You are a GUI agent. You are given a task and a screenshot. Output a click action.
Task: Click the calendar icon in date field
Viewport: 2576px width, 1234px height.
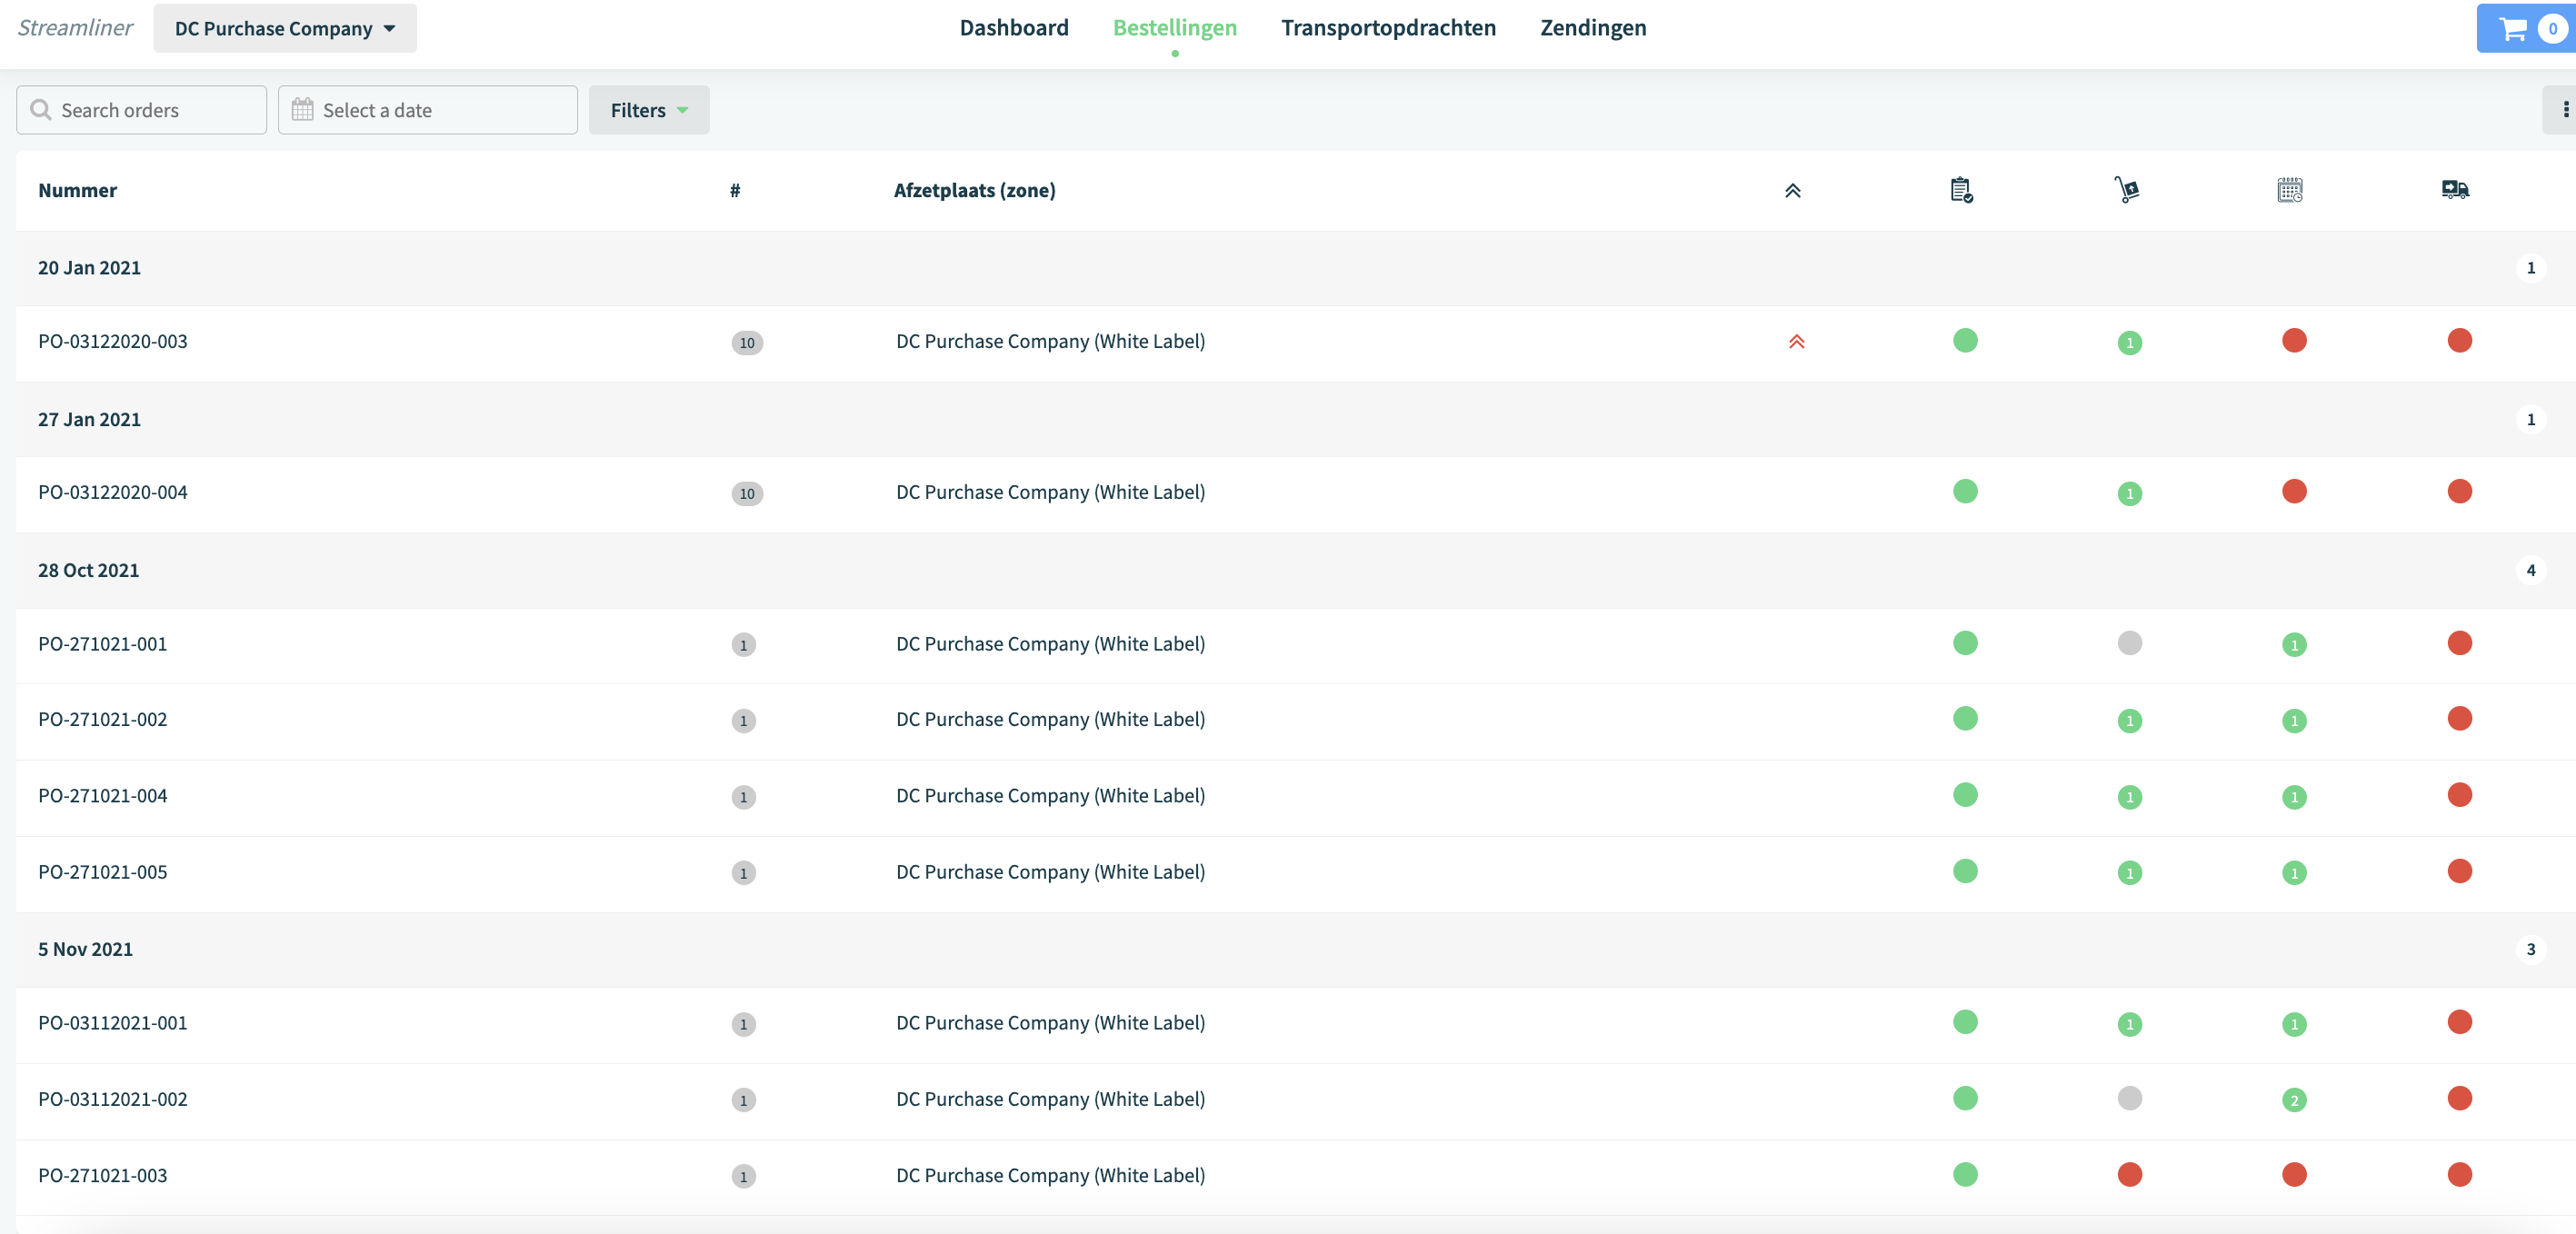click(x=302, y=110)
